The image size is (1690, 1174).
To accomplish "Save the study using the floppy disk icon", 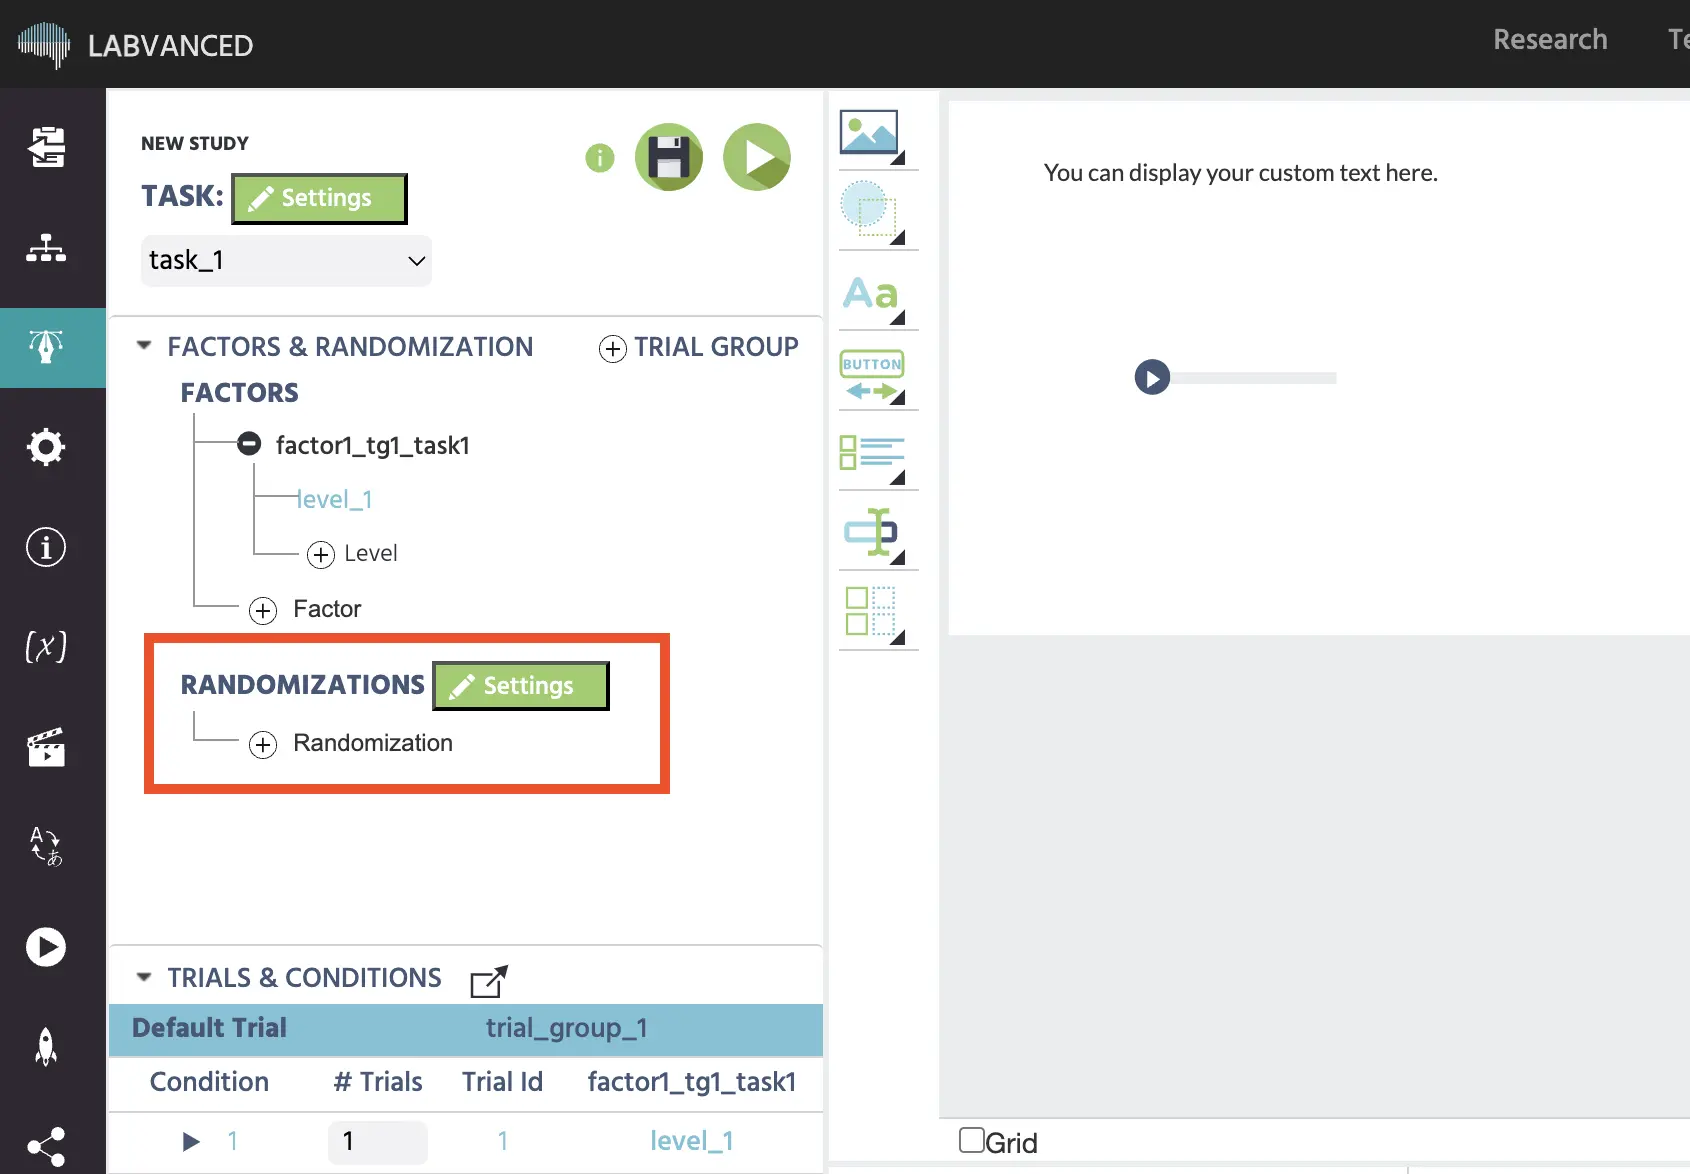I will click(668, 157).
